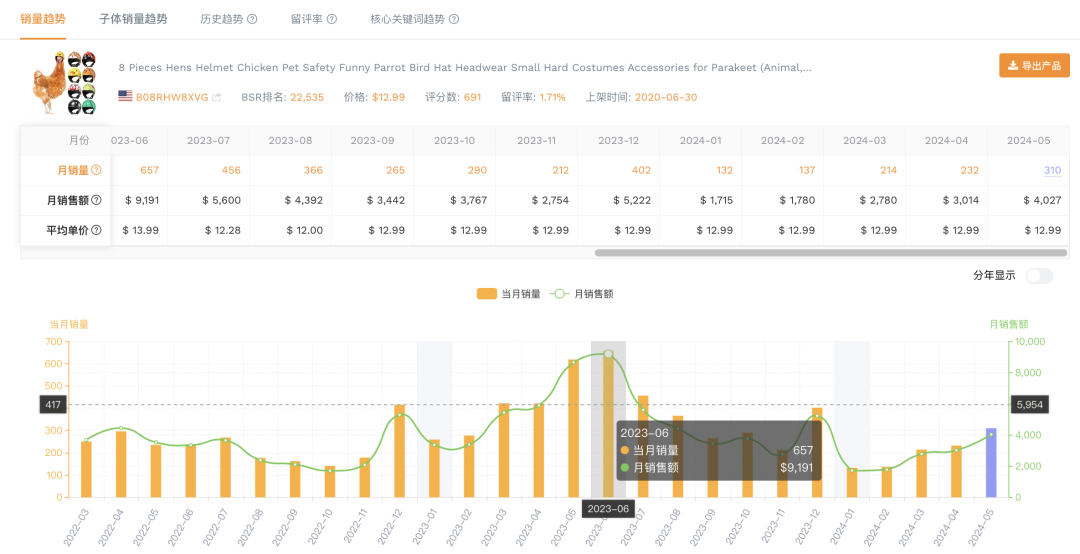
Task: Click question mark icon next to 月销售额
Action: pyautogui.click(x=96, y=201)
